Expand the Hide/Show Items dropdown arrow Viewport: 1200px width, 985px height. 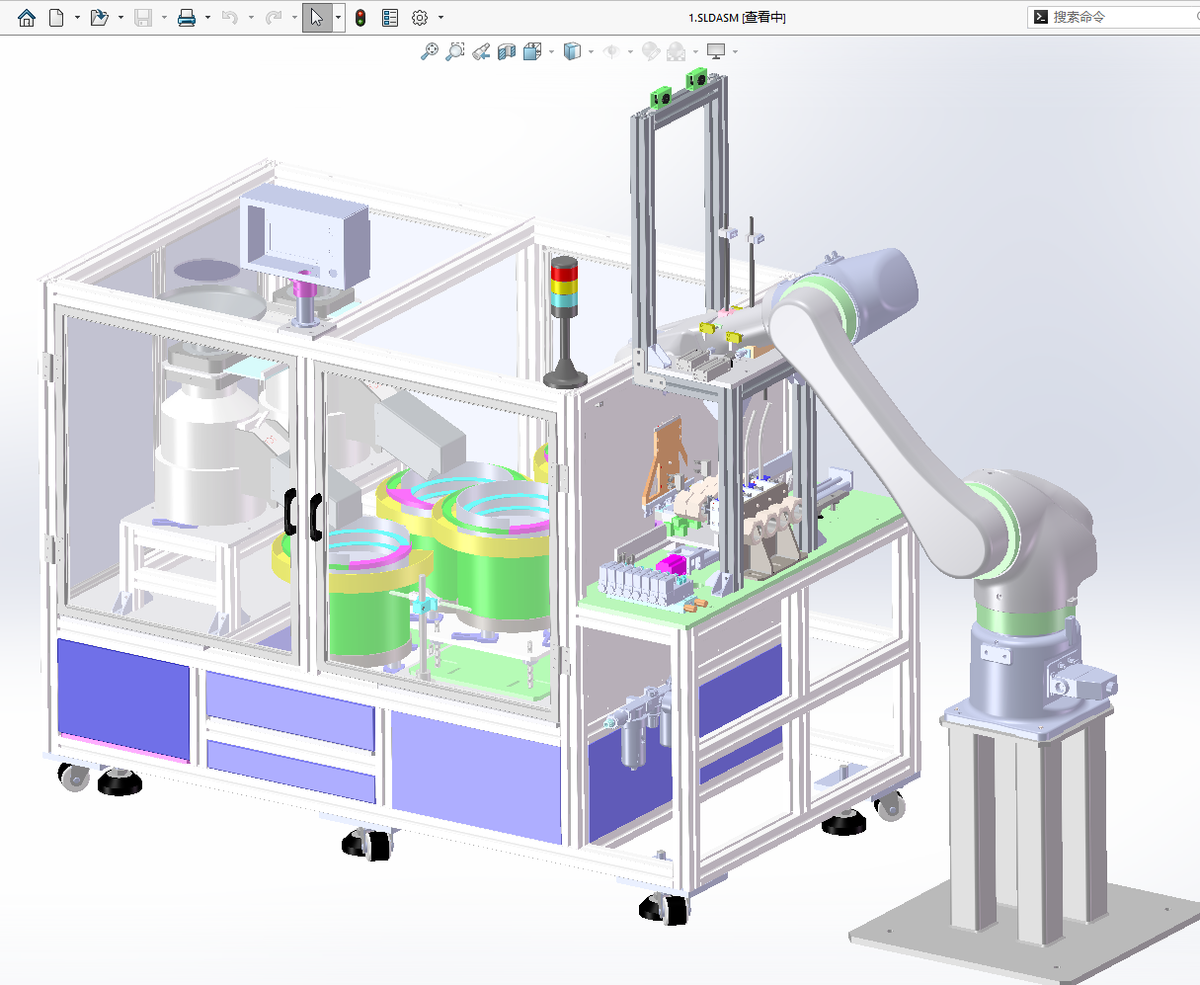coord(630,51)
